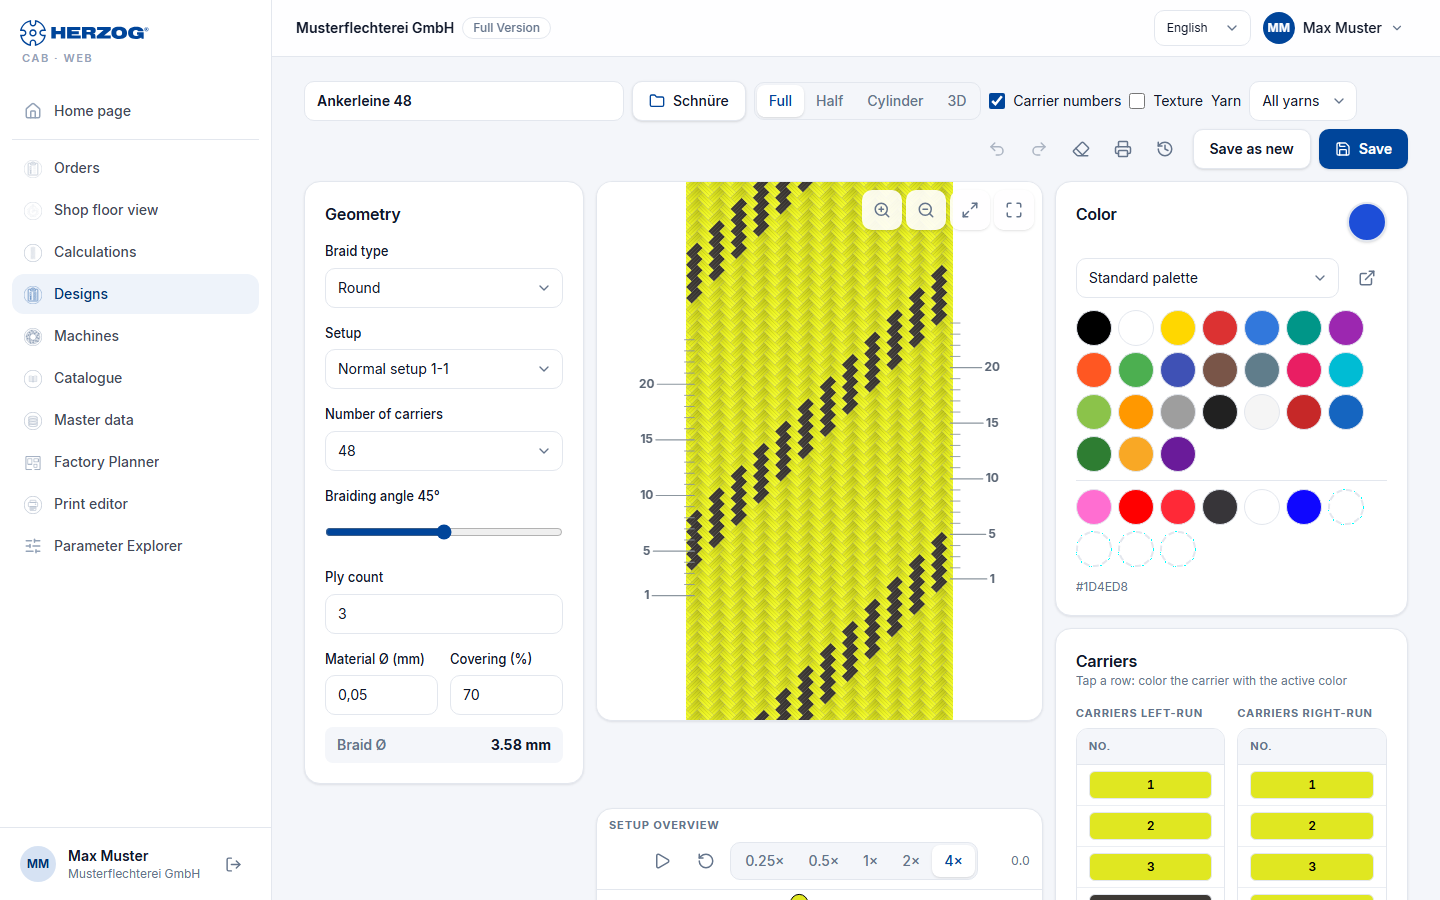Viewport: 1440px width, 900px height.
Task: Click the logout icon beside Max Muster
Action: point(233,865)
